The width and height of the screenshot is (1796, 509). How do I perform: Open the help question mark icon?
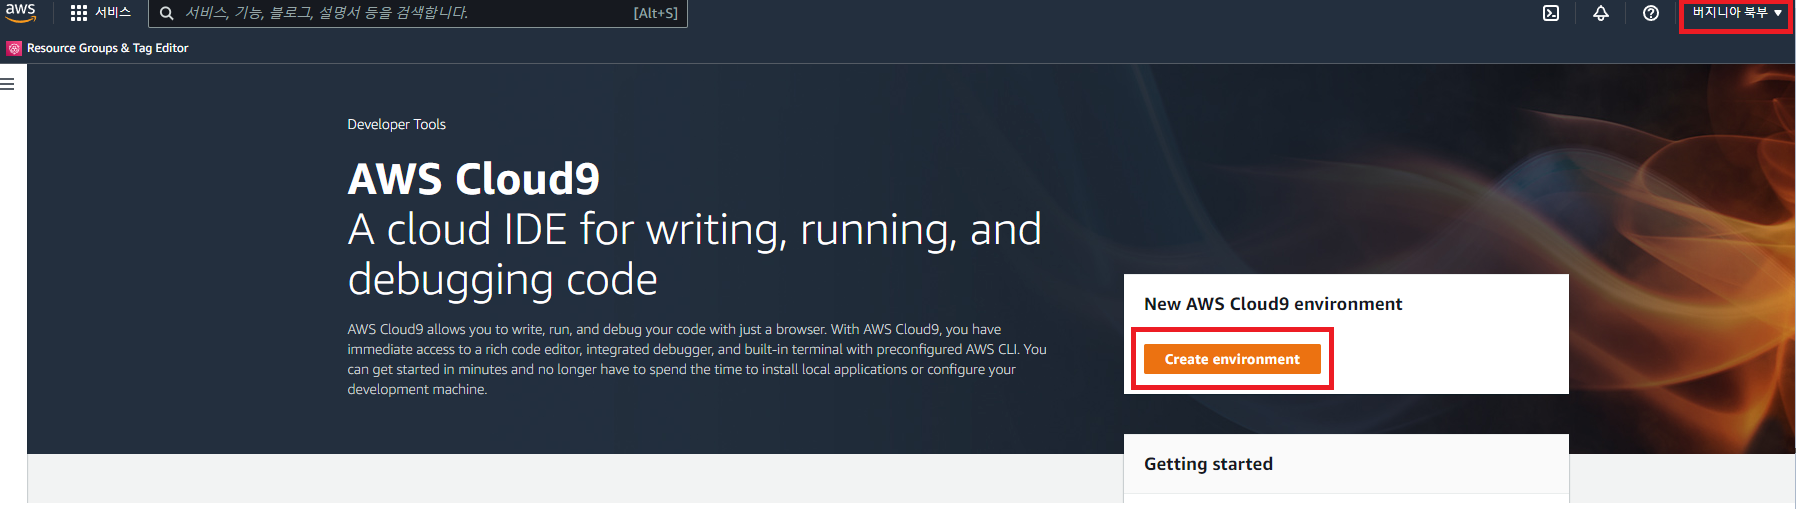[x=1651, y=13]
